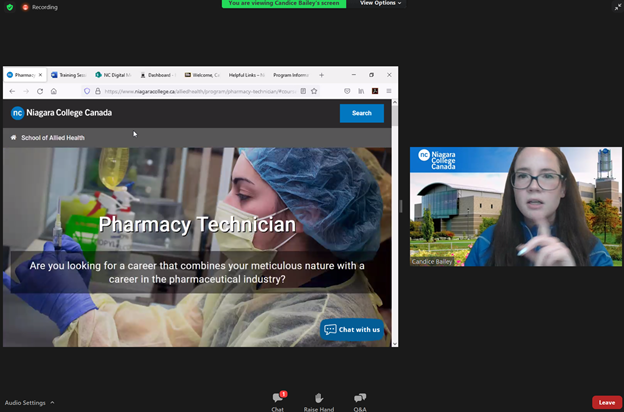This screenshot has width=624, height=412.
Task: Click the Niagara College Canada logo
Action: pyautogui.click(x=61, y=113)
